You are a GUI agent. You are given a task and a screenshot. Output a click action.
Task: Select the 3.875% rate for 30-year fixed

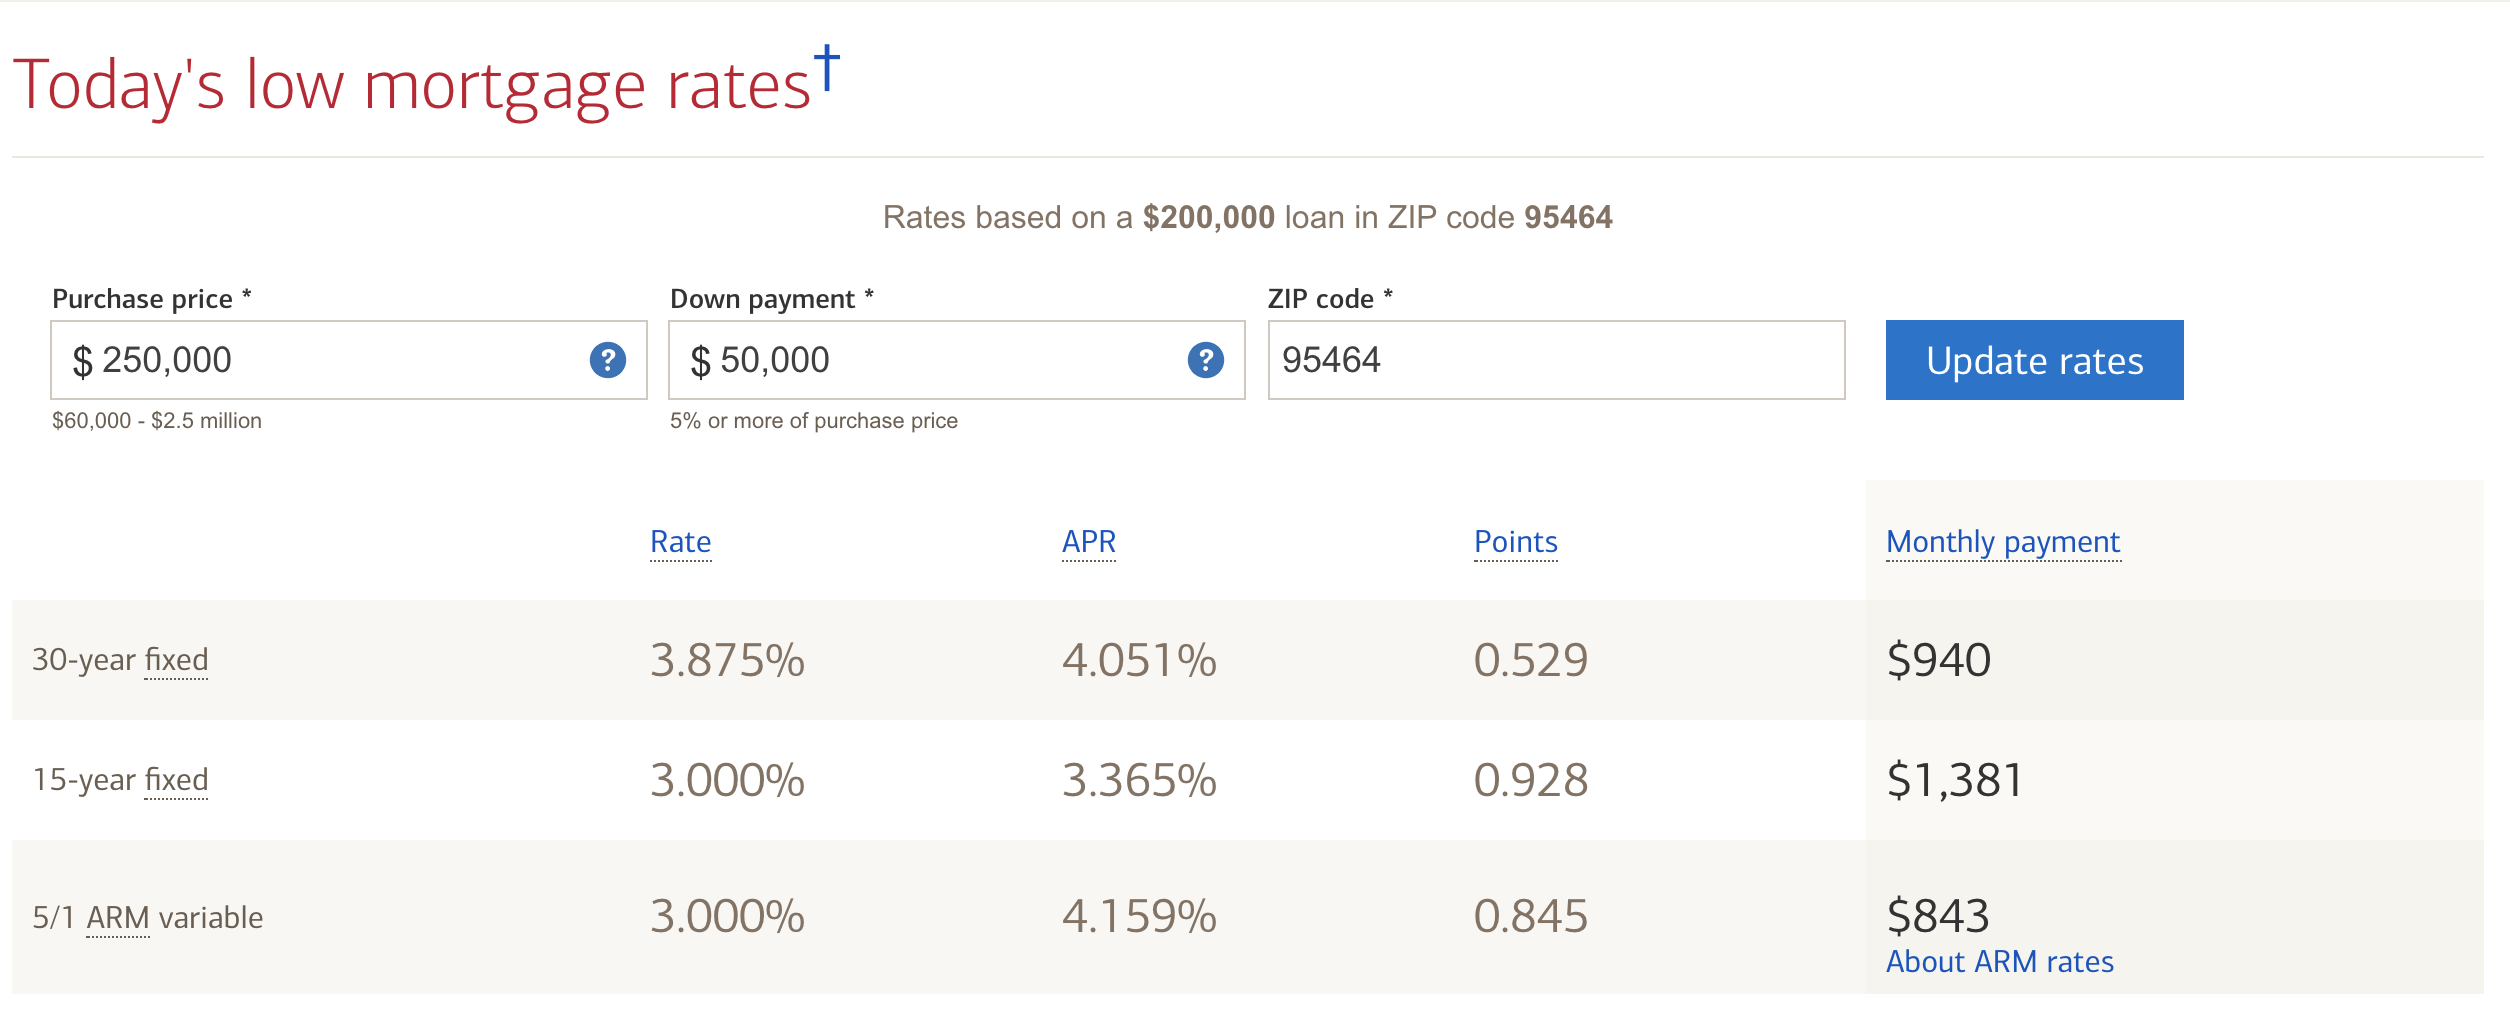728,660
